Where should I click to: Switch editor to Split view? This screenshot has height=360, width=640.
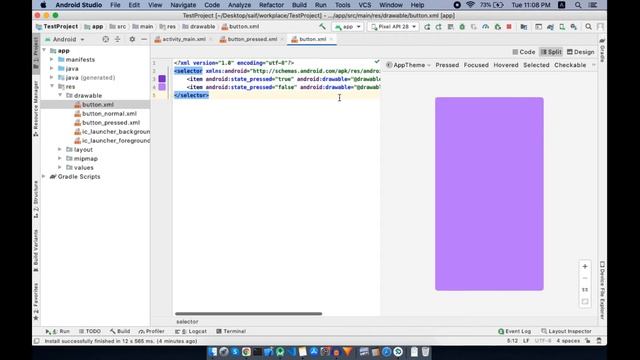point(551,52)
